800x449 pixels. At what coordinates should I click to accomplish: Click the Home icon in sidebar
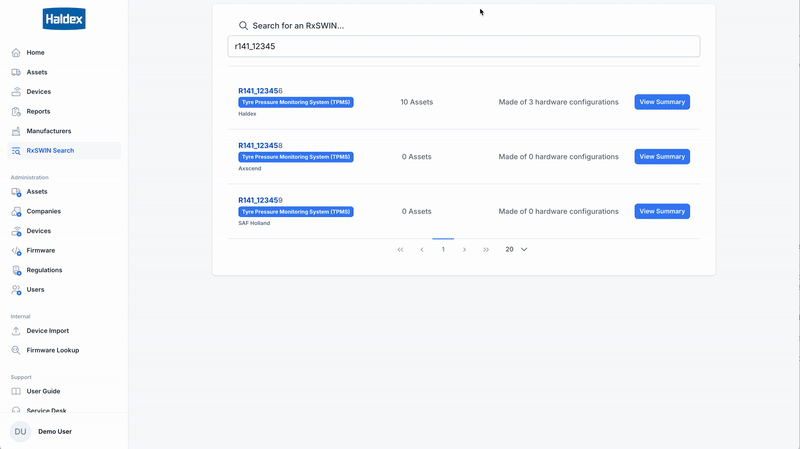click(16, 53)
